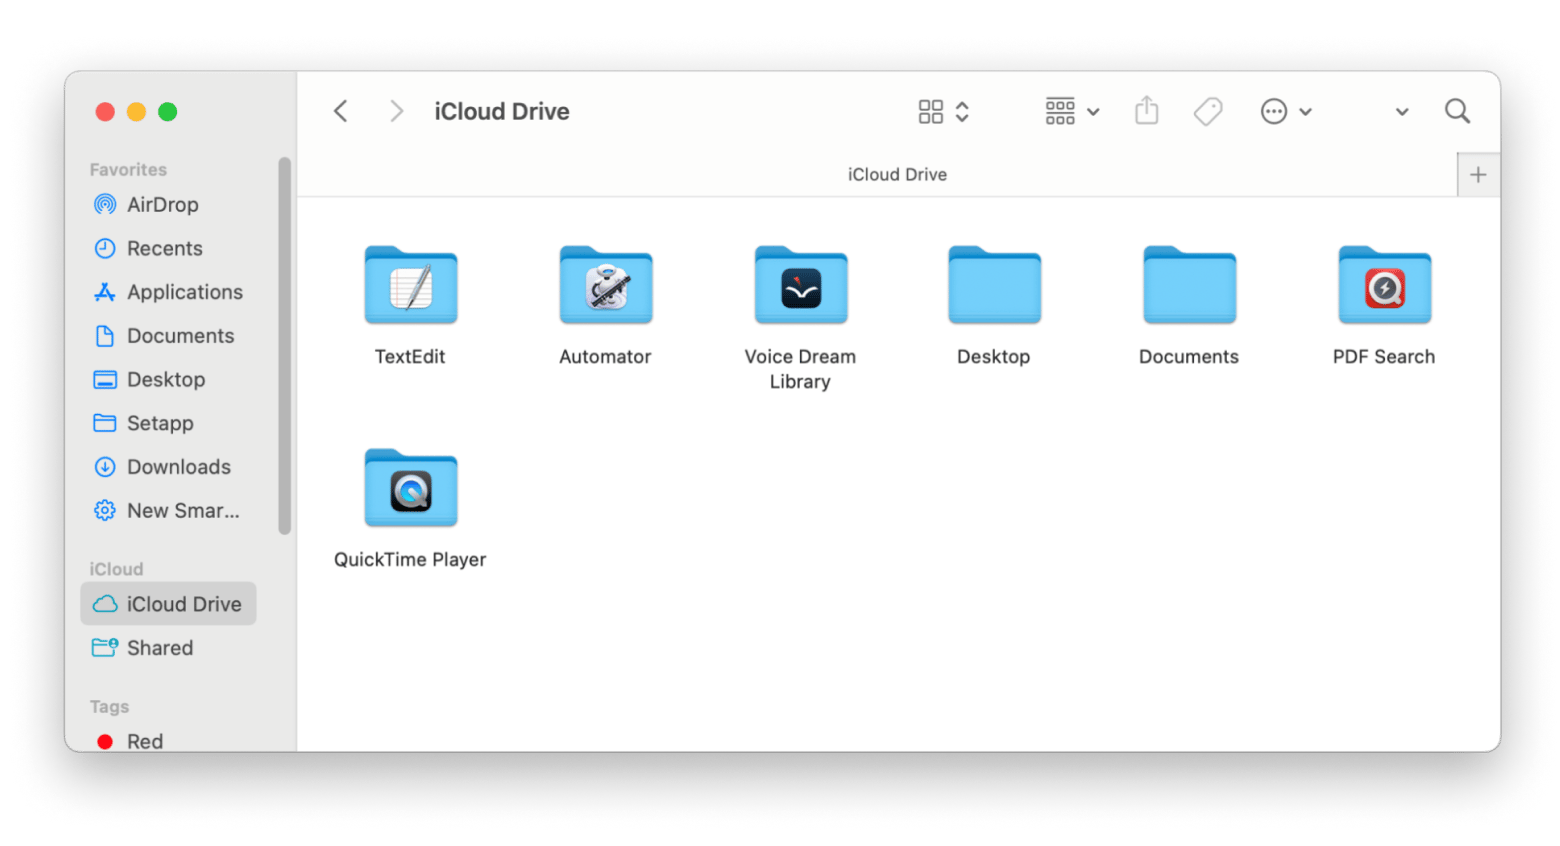Viewport: 1560px width, 846px height.
Task: Close the window with the red button
Action: [105, 112]
